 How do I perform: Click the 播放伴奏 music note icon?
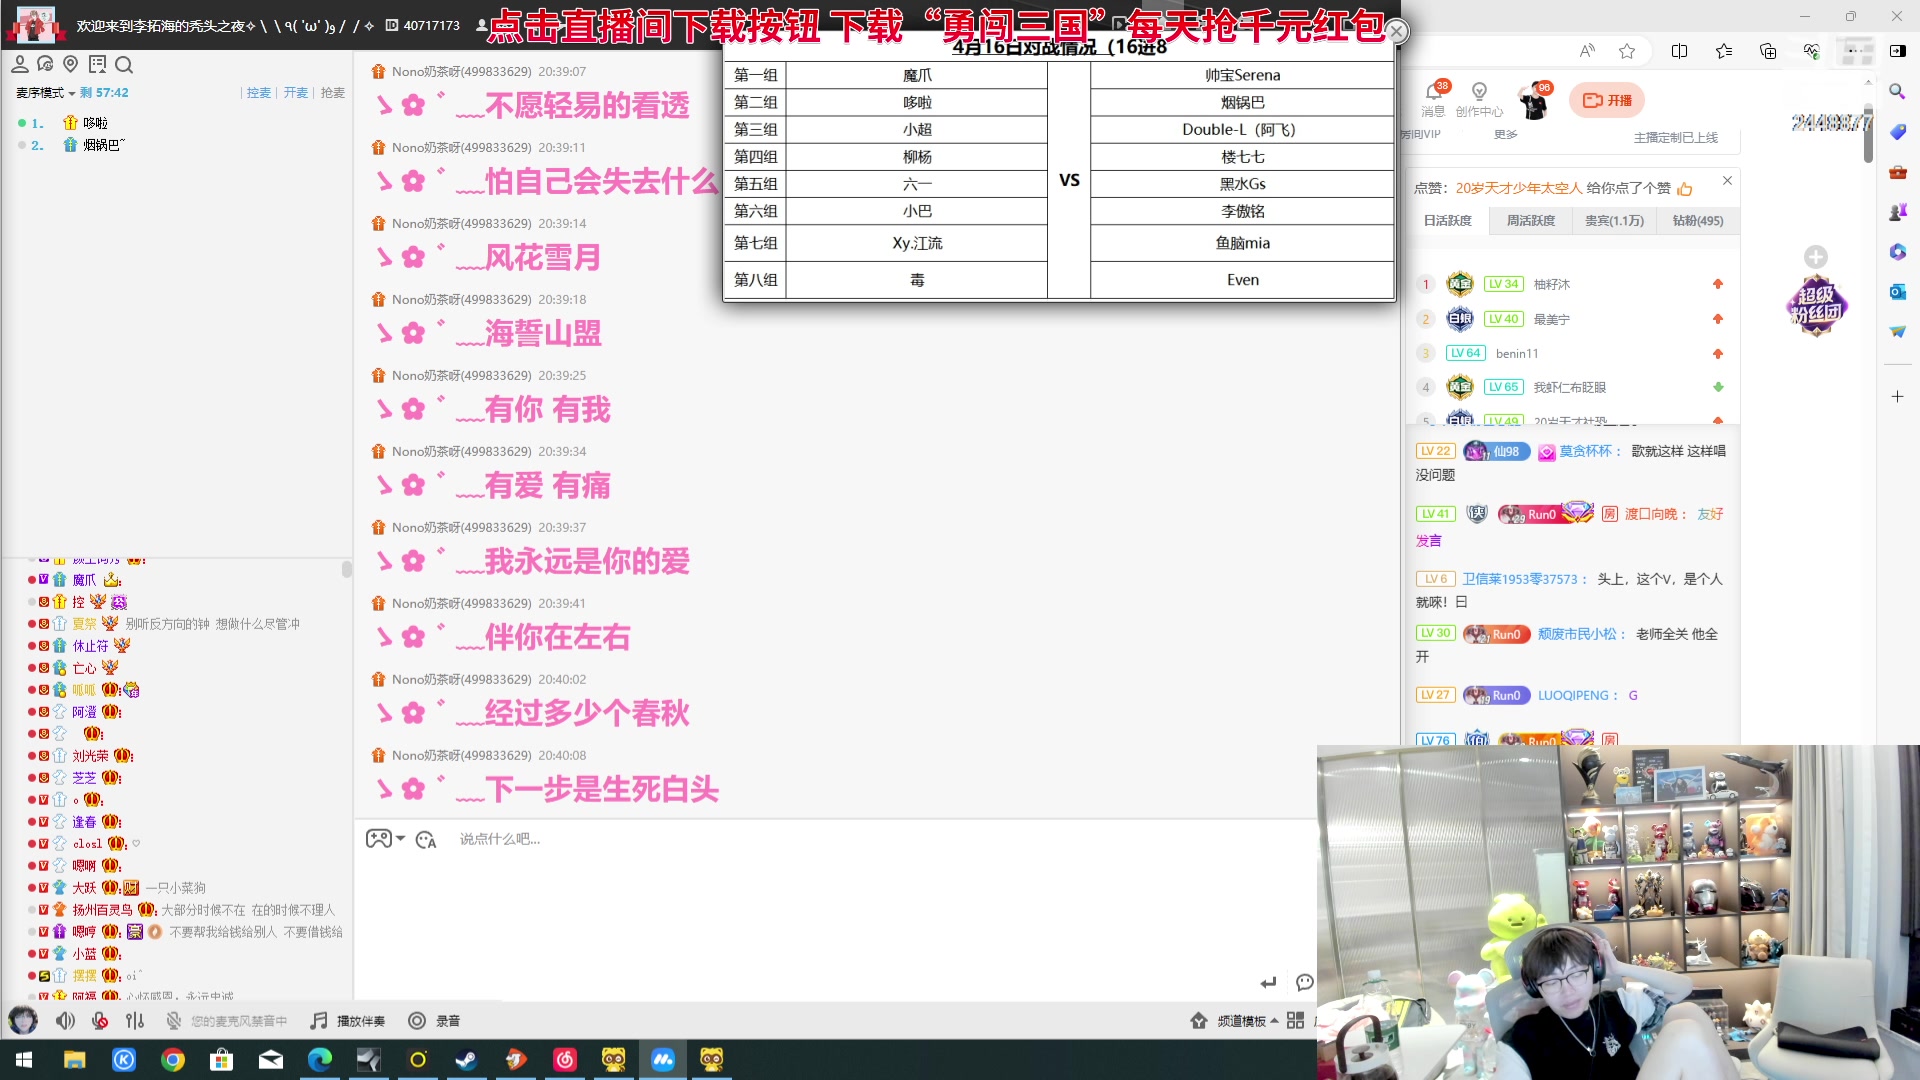coord(319,1021)
